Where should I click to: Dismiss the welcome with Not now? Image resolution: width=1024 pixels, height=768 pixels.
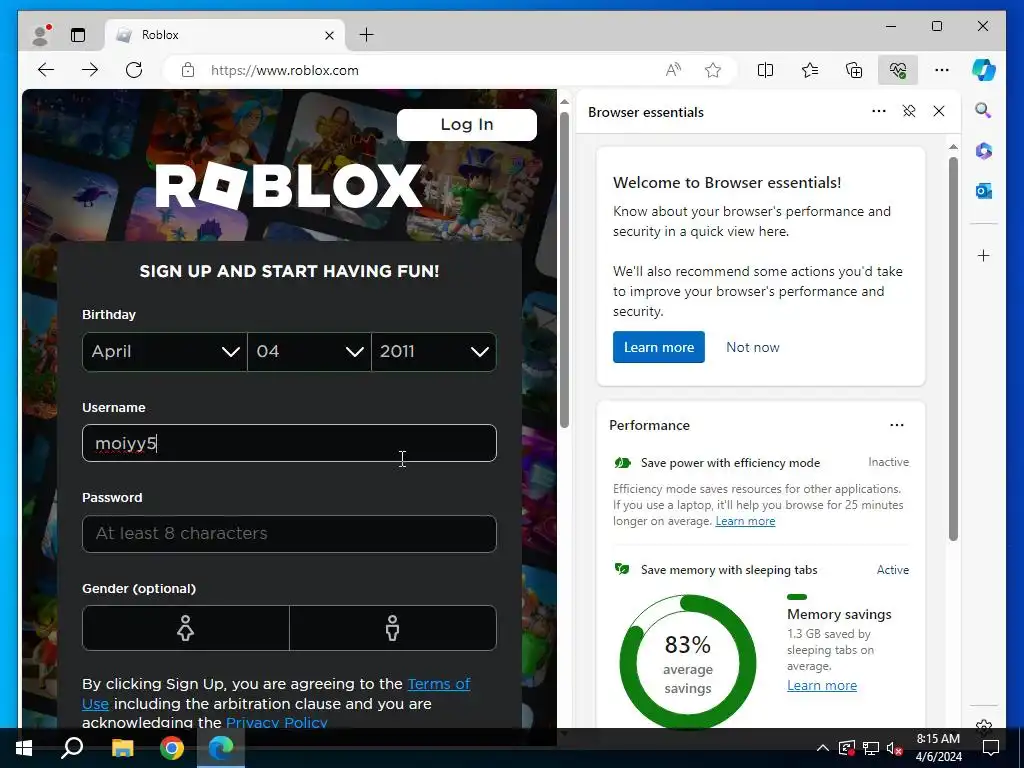[752, 347]
